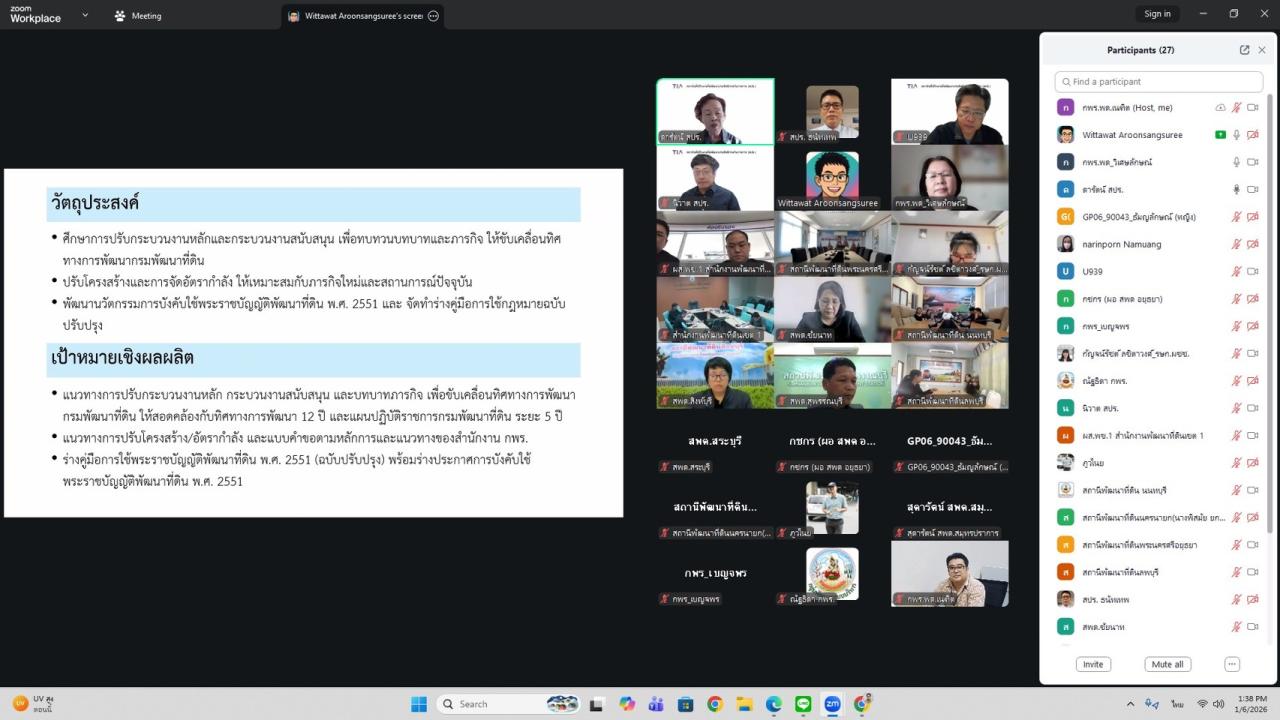Screen dimensions: 1280x720
Task: Open the more options menu near Mute all
Action: (1232, 663)
